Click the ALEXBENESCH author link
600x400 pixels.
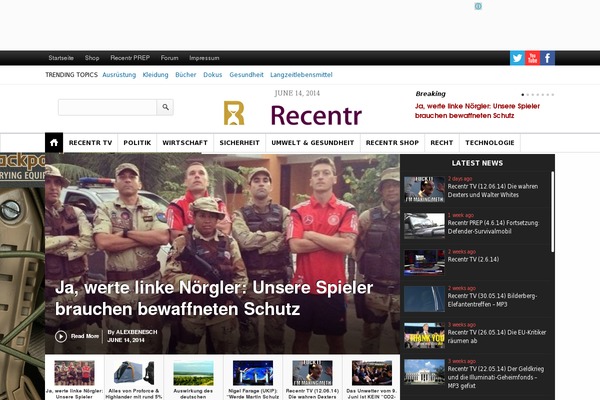point(136,332)
